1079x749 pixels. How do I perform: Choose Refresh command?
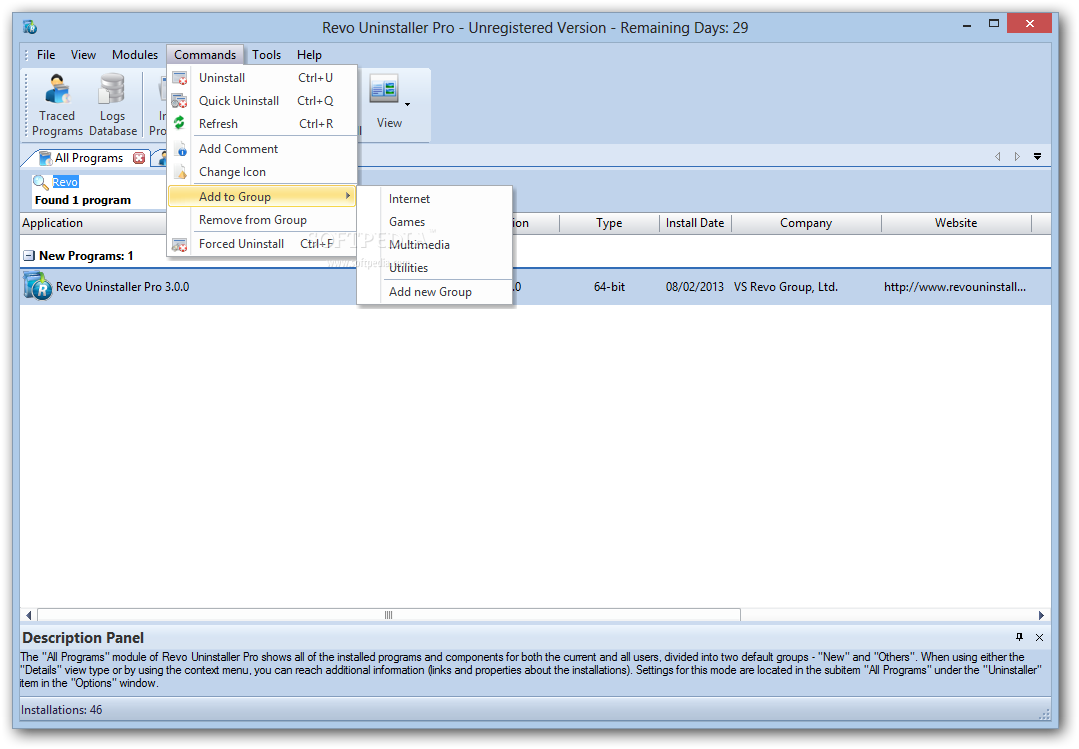click(262, 124)
